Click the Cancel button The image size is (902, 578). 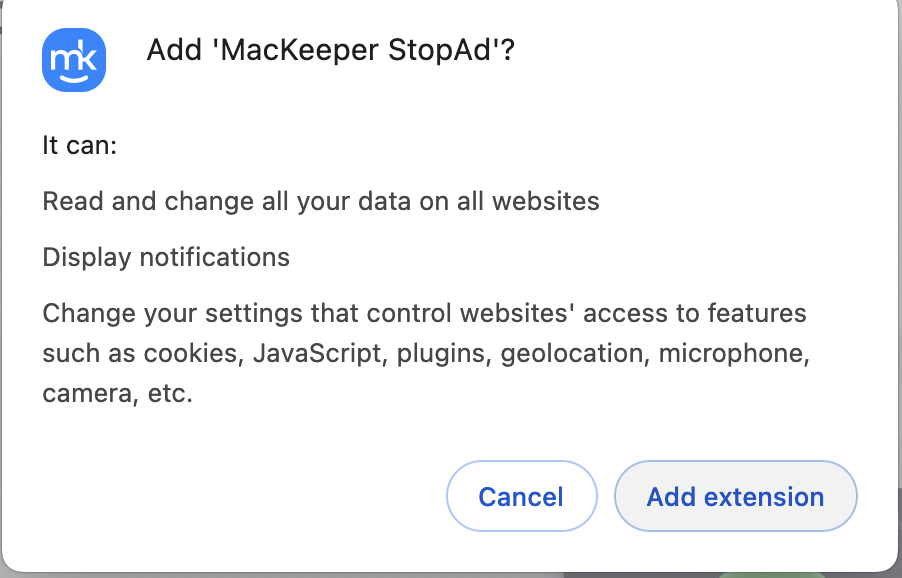[x=521, y=496]
